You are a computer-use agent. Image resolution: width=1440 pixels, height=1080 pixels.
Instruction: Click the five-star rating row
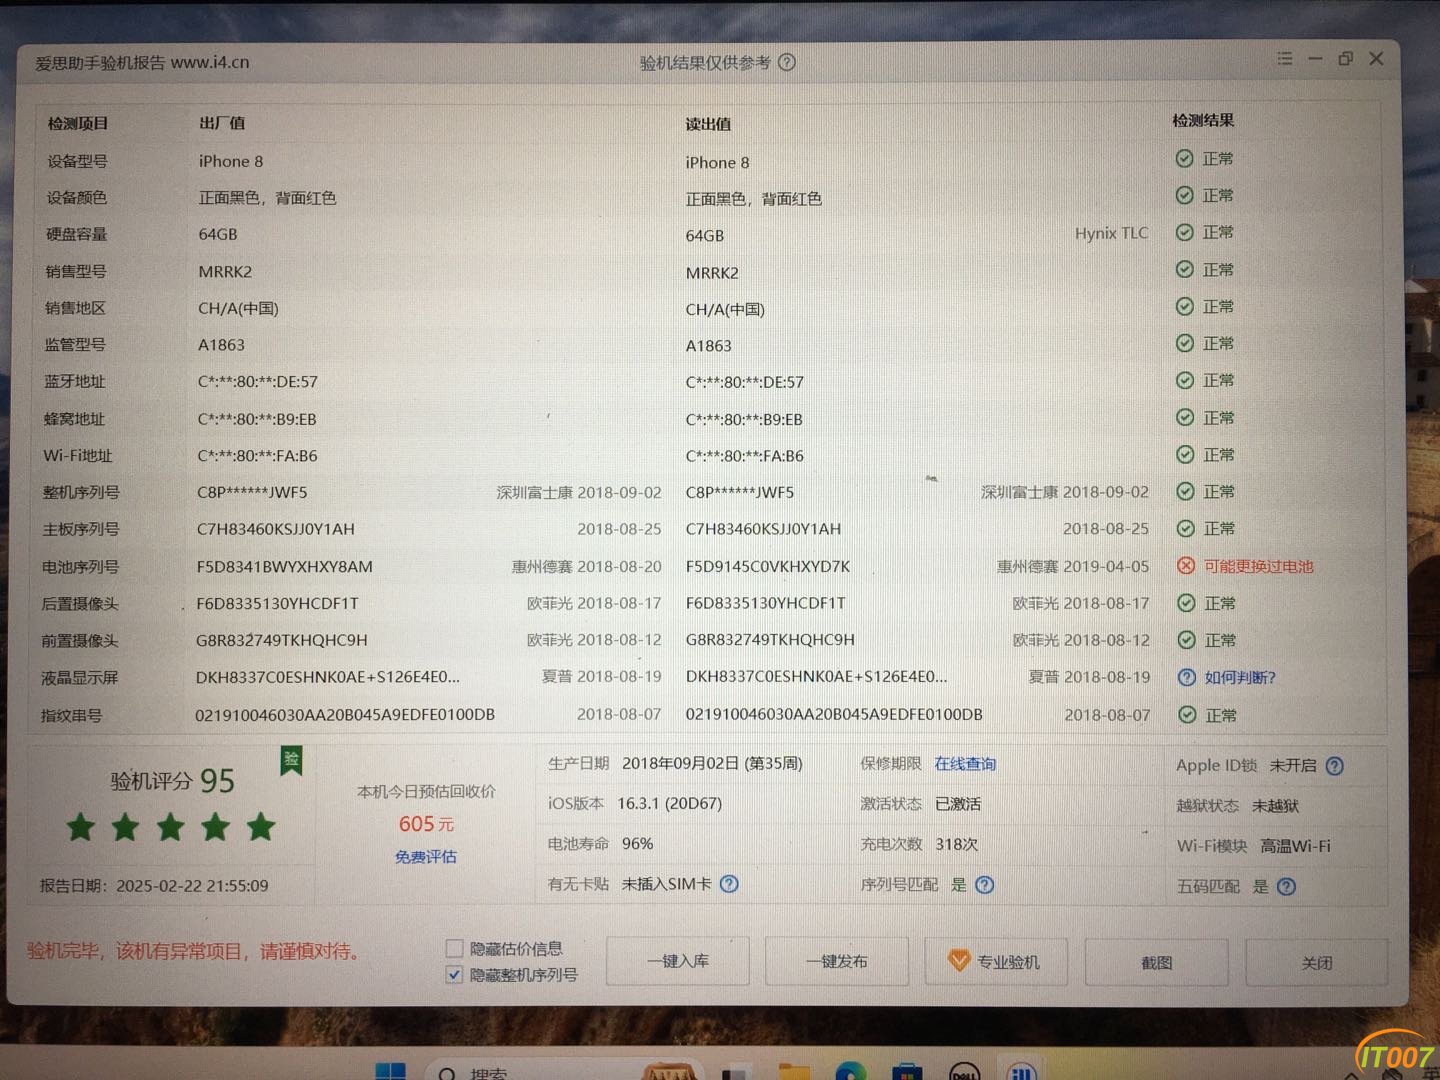(171, 827)
